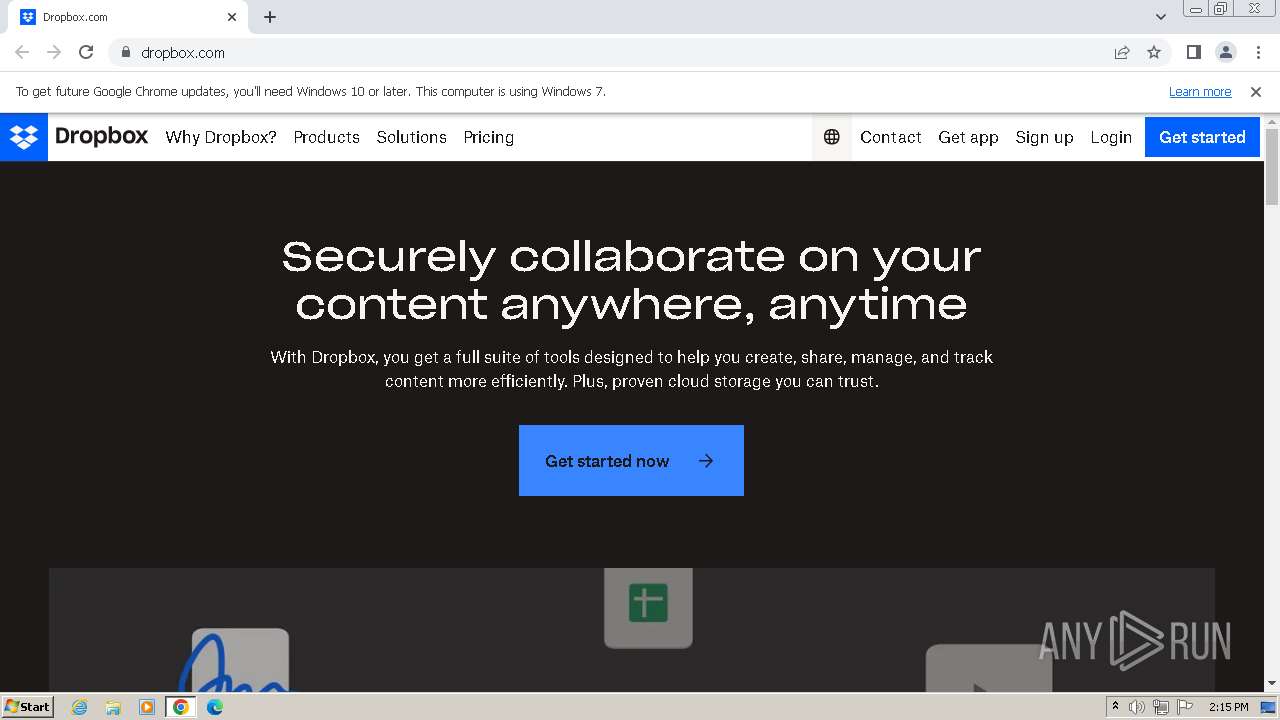Share this page icon in address bar

[x=1122, y=52]
